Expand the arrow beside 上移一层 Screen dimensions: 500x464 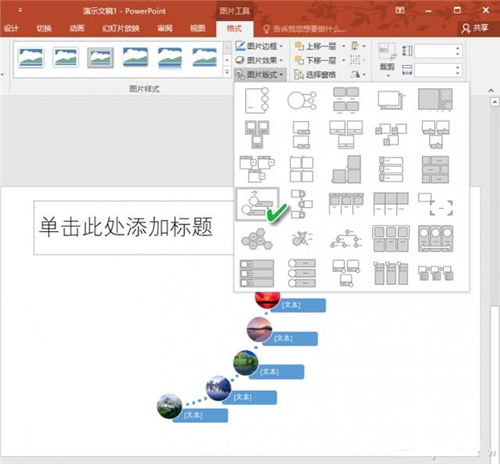coord(343,46)
